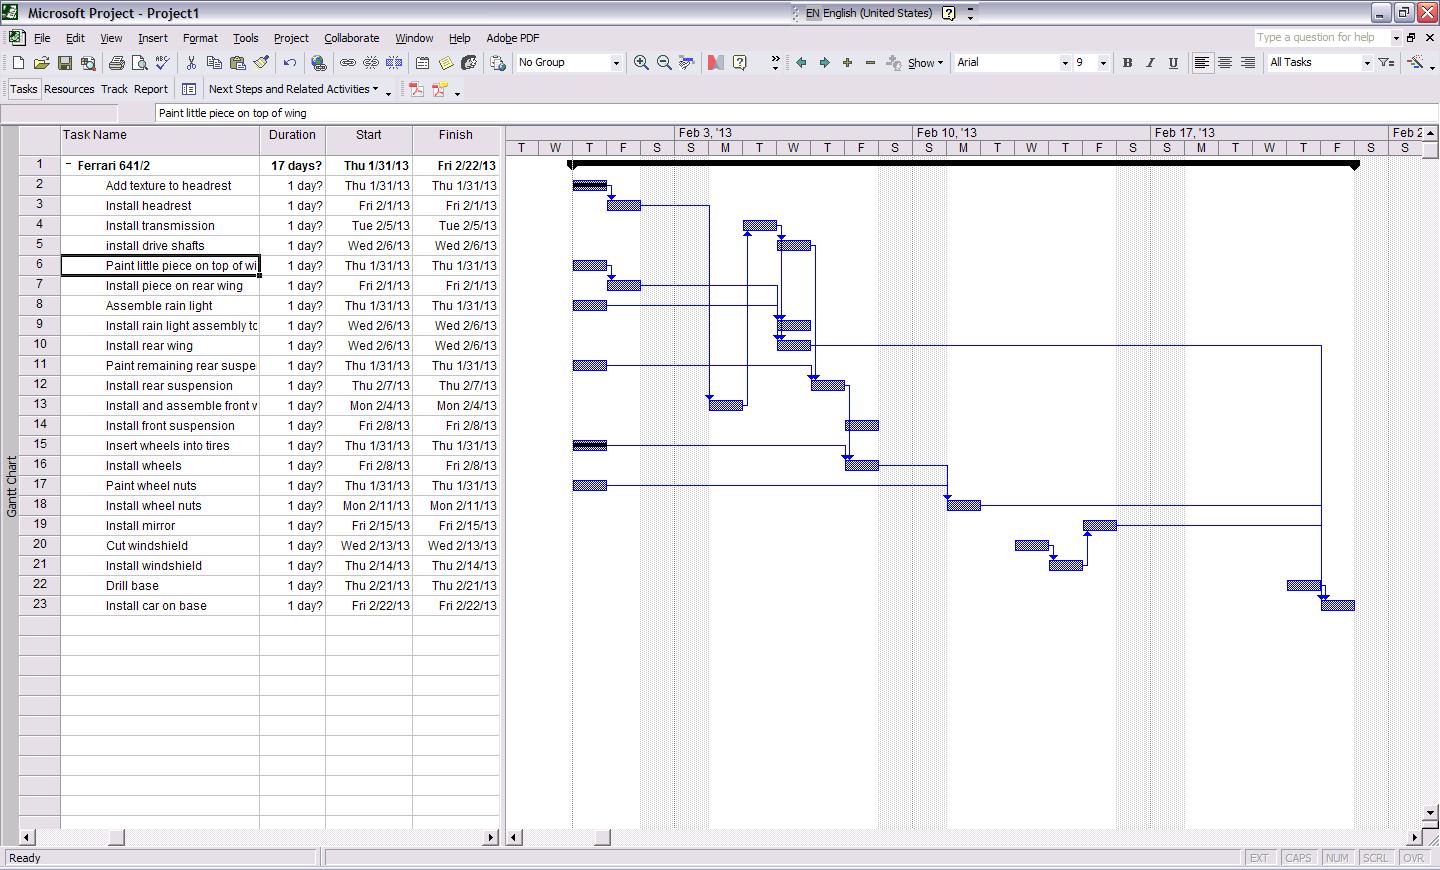This screenshot has width=1440, height=870.
Task: Open the File menu
Action: (42, 38)
